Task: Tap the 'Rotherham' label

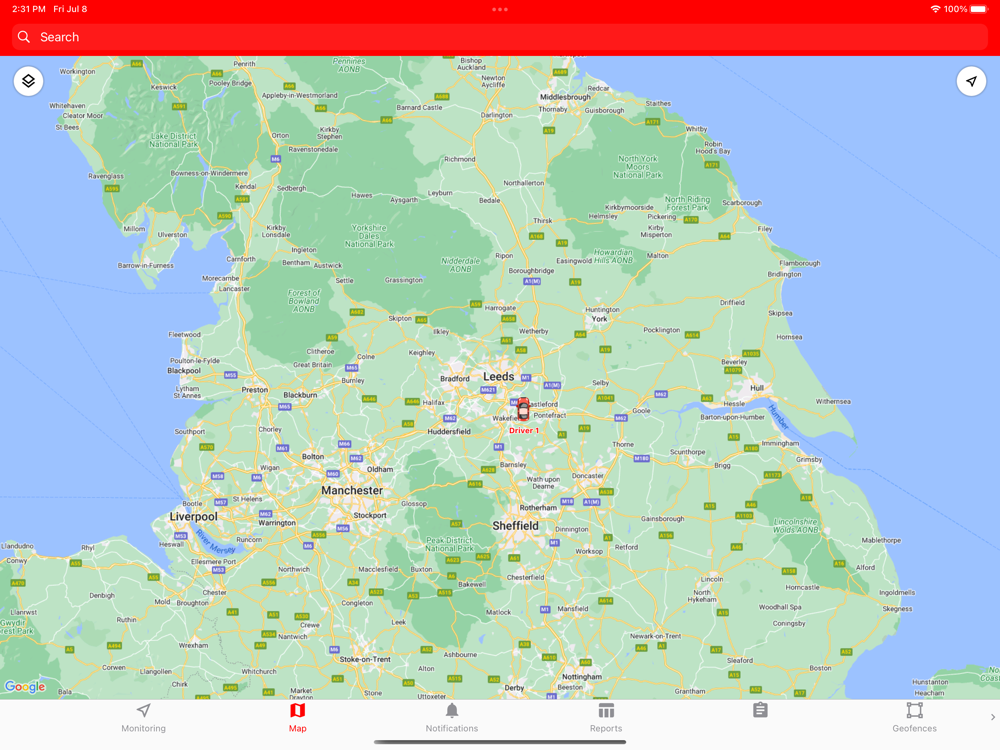Action: click(x=538, y=508)
